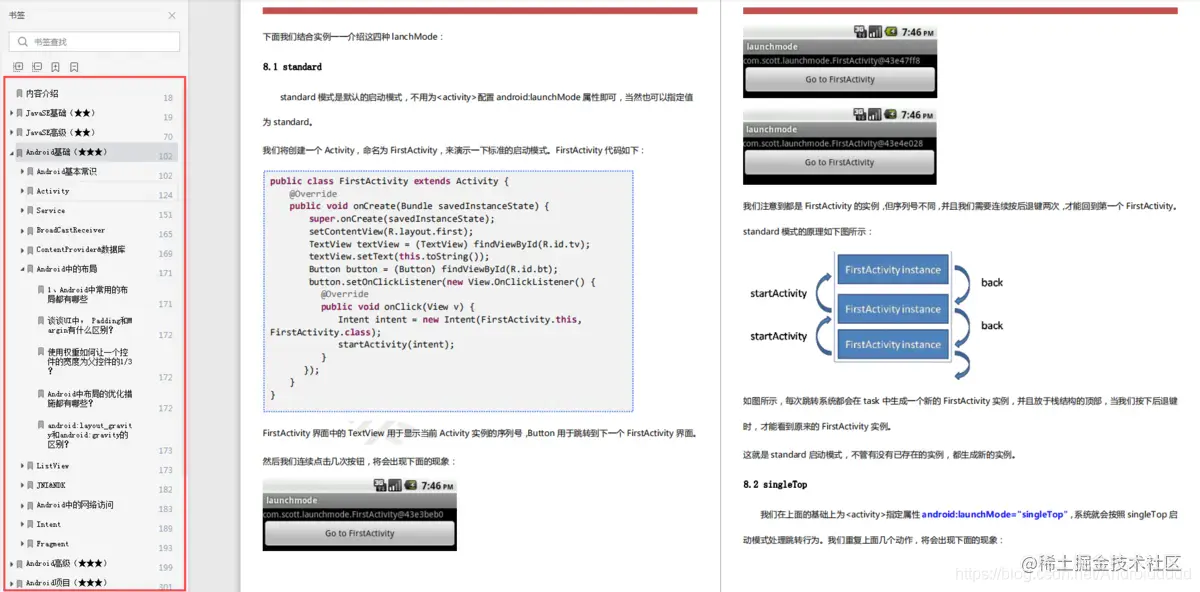Expand the JavaSE基础 bookmark arrow
The height and width of the screenshot is (592, 1200).
click(11, 113)
